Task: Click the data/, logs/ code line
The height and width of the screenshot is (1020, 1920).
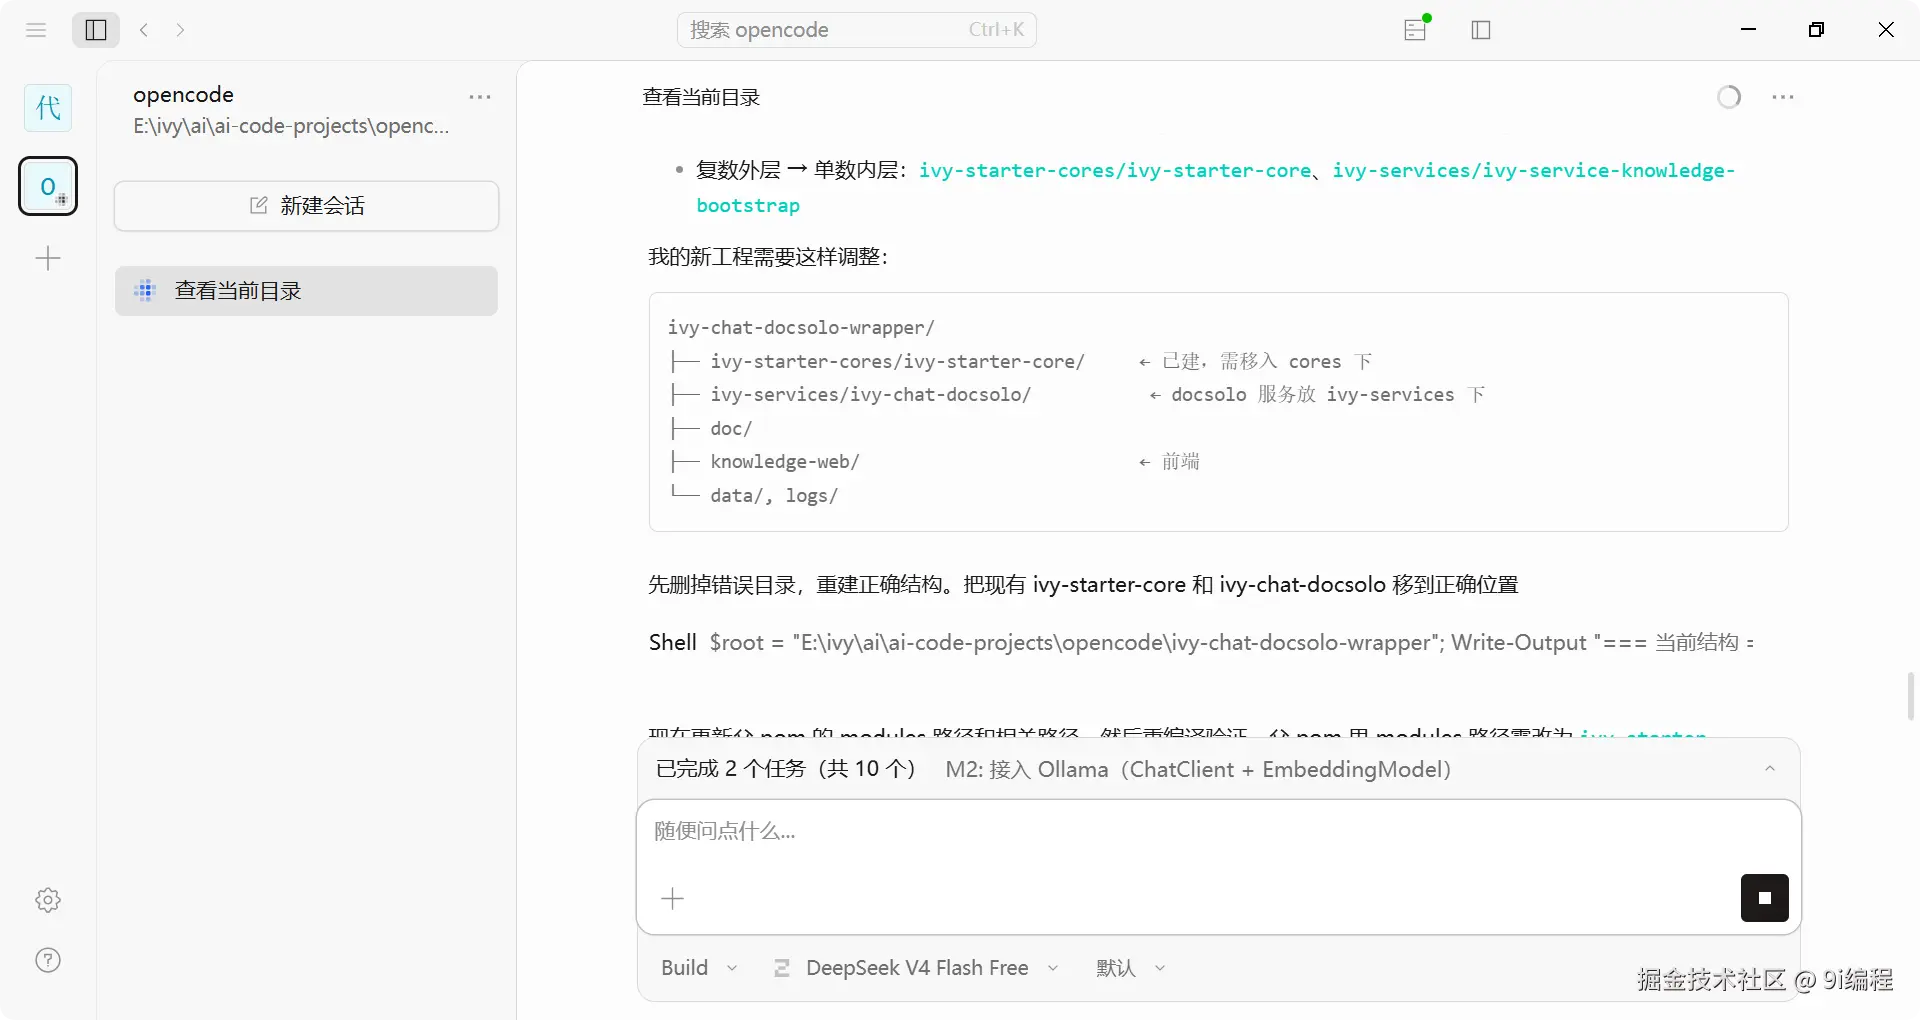Action: (x=774, y=496)
